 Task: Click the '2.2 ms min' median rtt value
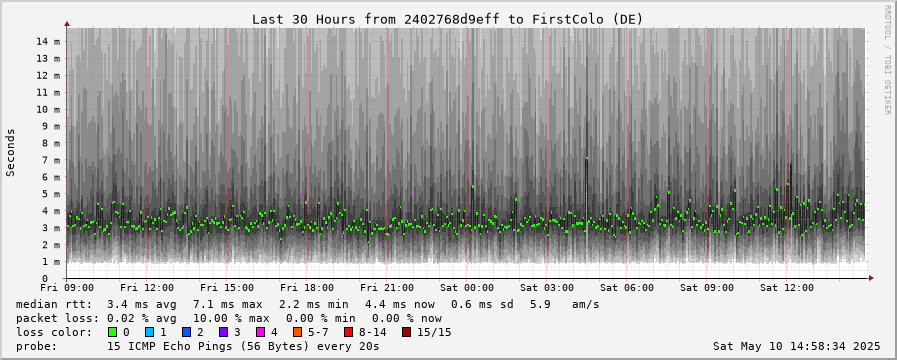[313, 304]
